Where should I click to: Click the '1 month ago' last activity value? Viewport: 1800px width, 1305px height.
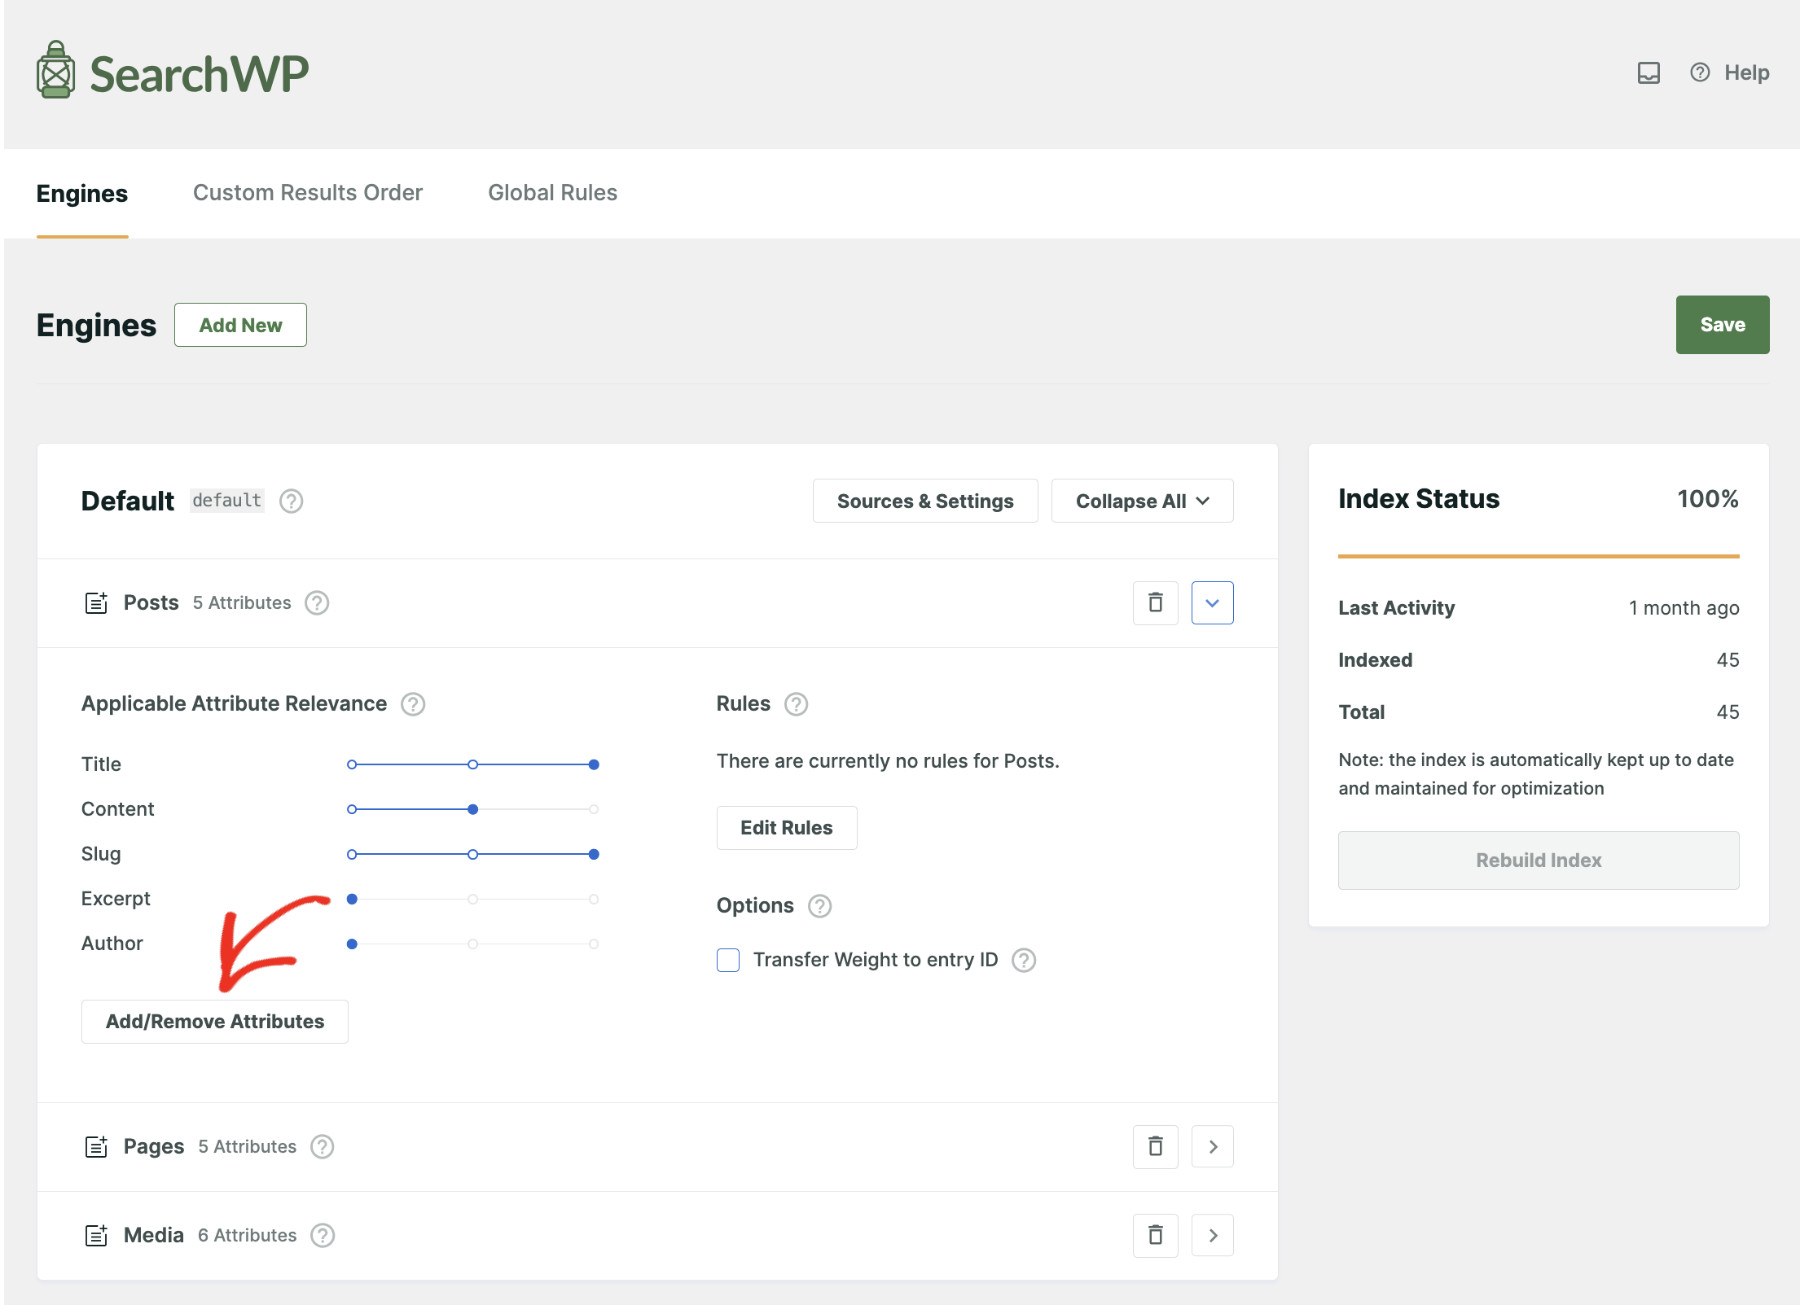[x=1684, y=608]
